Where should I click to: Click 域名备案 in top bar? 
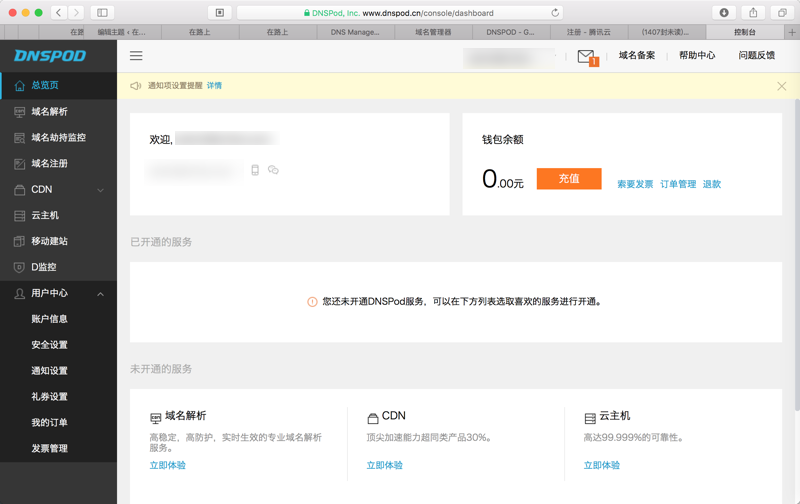[637, 55]
